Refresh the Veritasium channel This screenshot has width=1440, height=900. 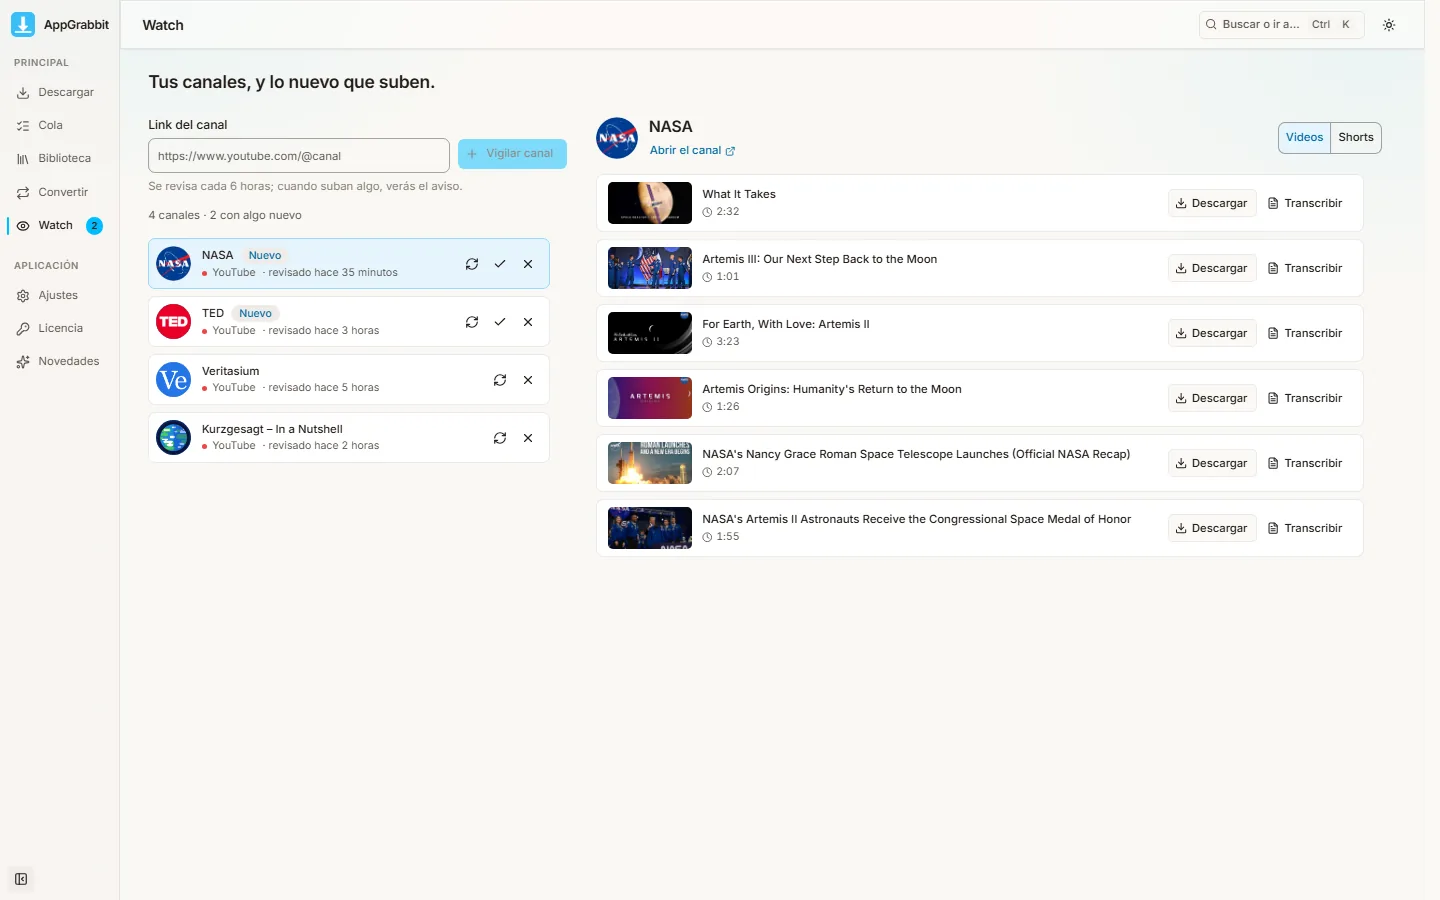click(500, 380)
